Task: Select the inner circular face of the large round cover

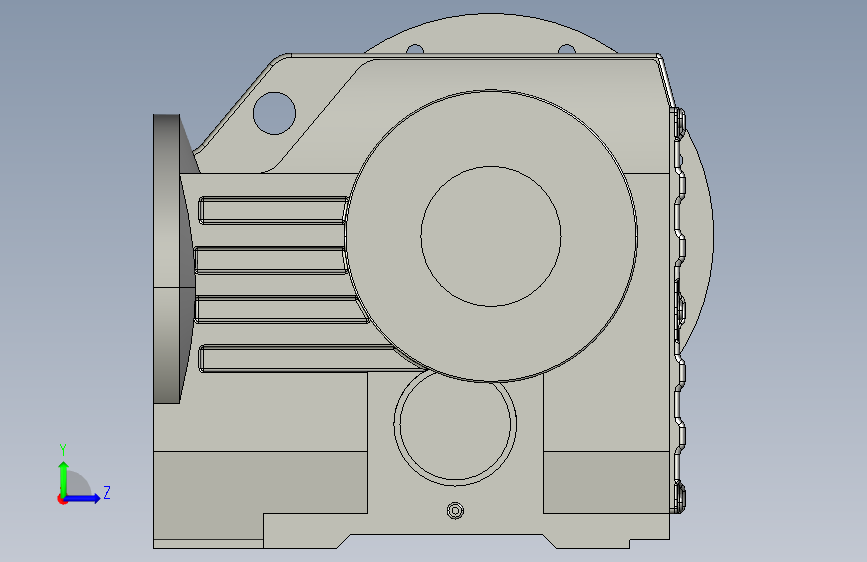Action: (x=491, y=236)
